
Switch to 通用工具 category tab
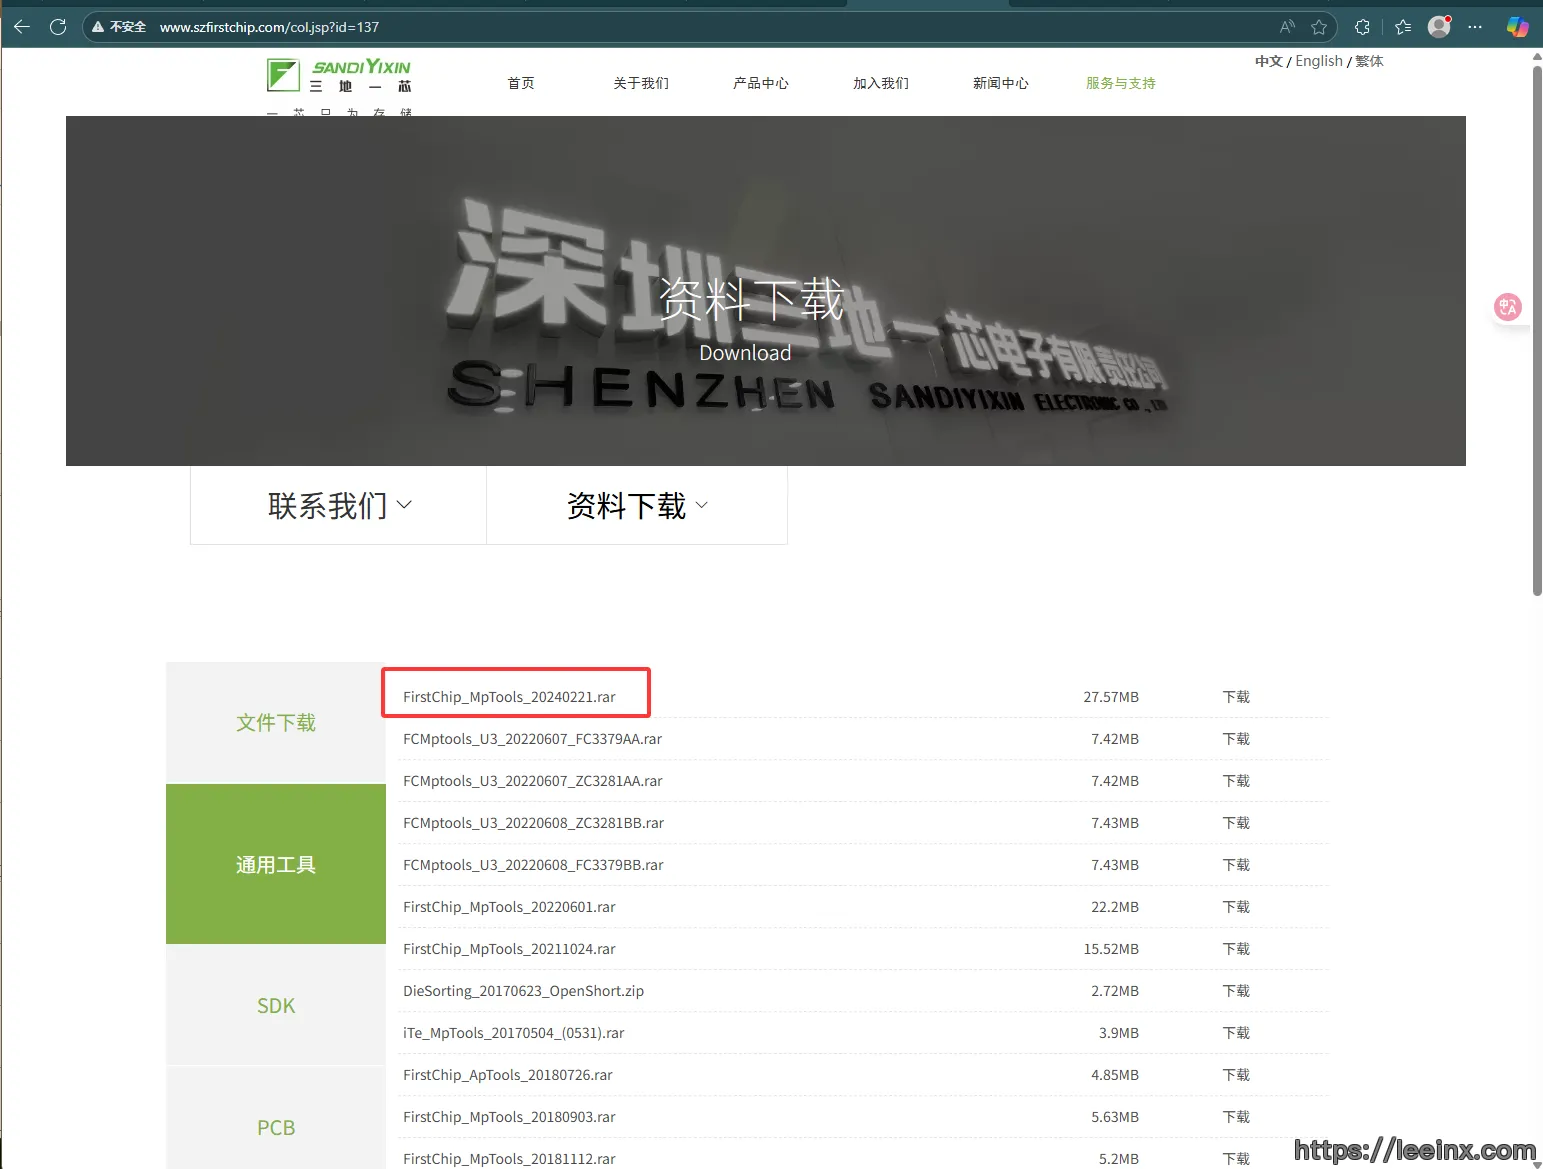[x=276, y=864]
